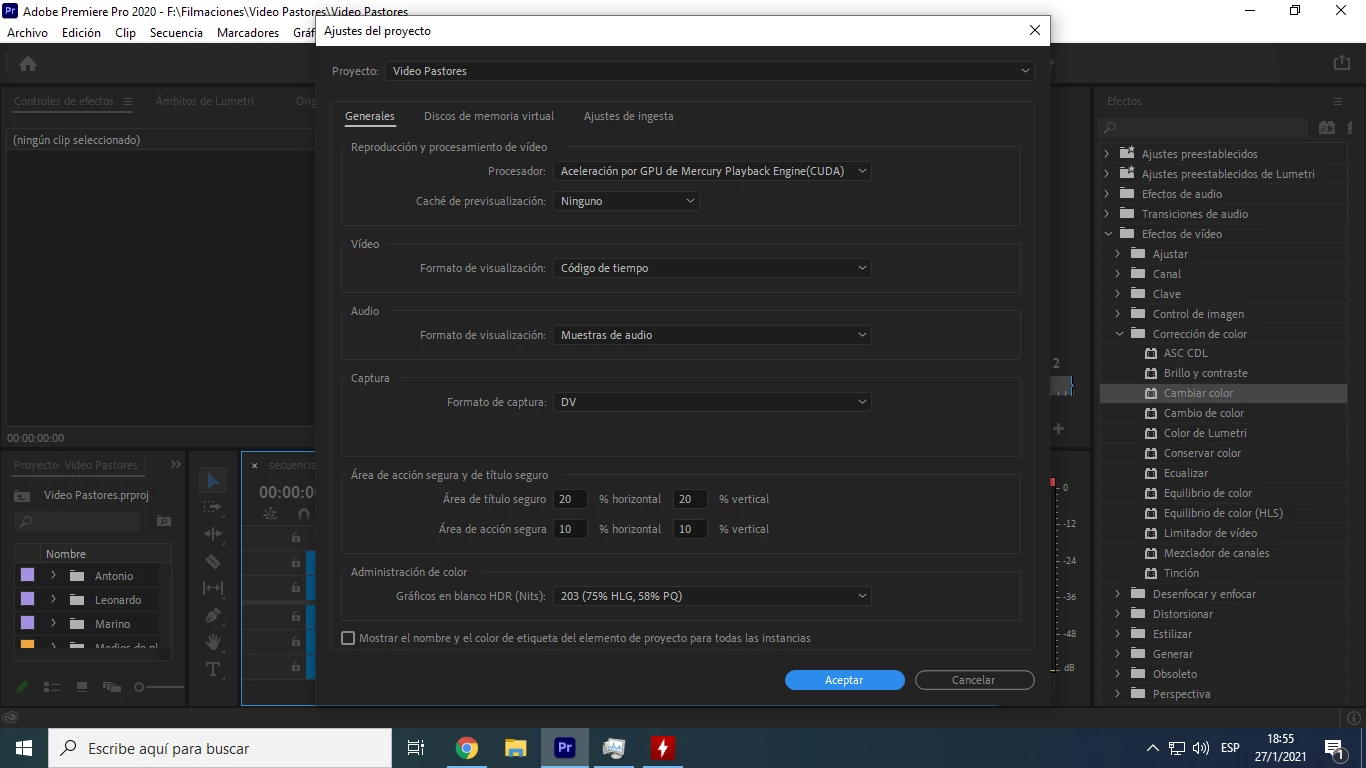This screenshot has height=768, width=1366.
Task: Expand the Efectos de audio folder
Action: coord(1107,194)
